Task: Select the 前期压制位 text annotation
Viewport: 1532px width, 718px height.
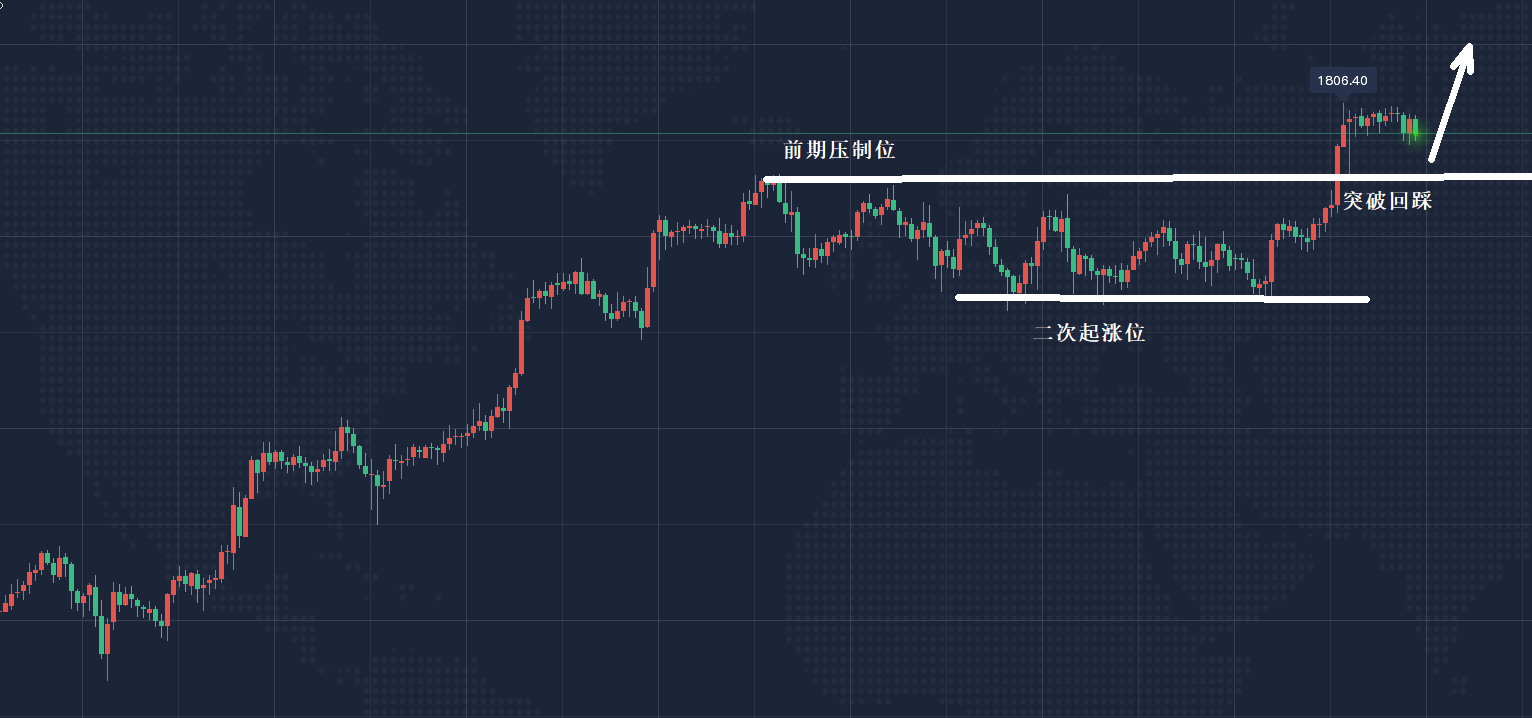Action: pos(838,151)
